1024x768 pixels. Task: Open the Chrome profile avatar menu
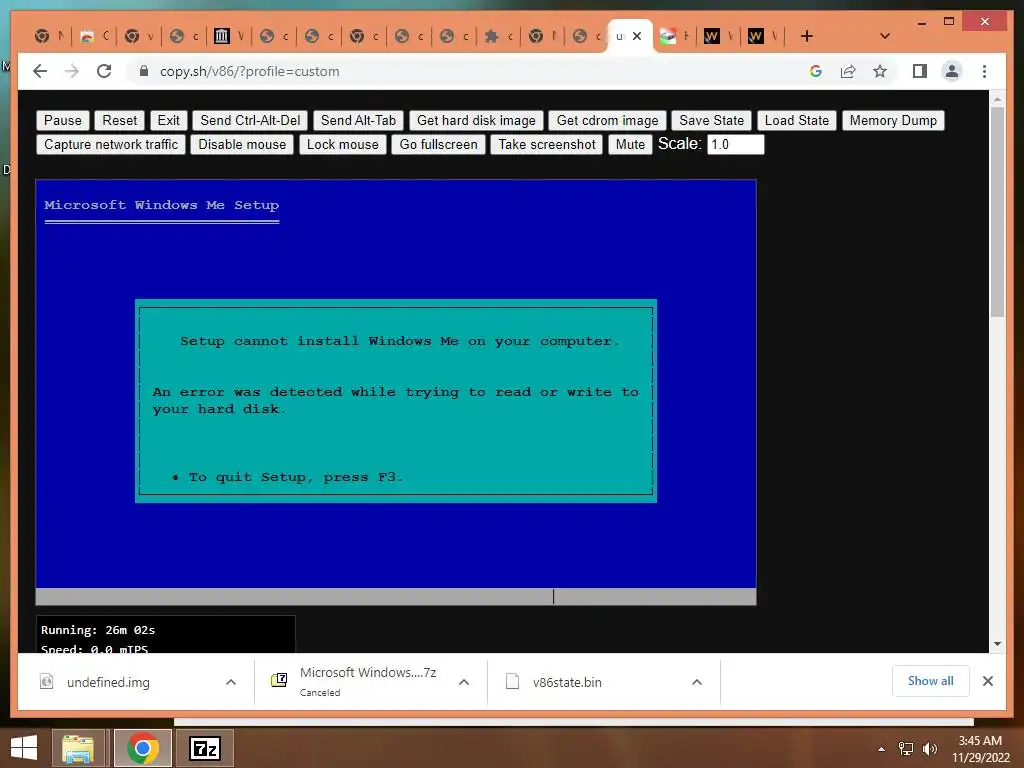(952, 71)
